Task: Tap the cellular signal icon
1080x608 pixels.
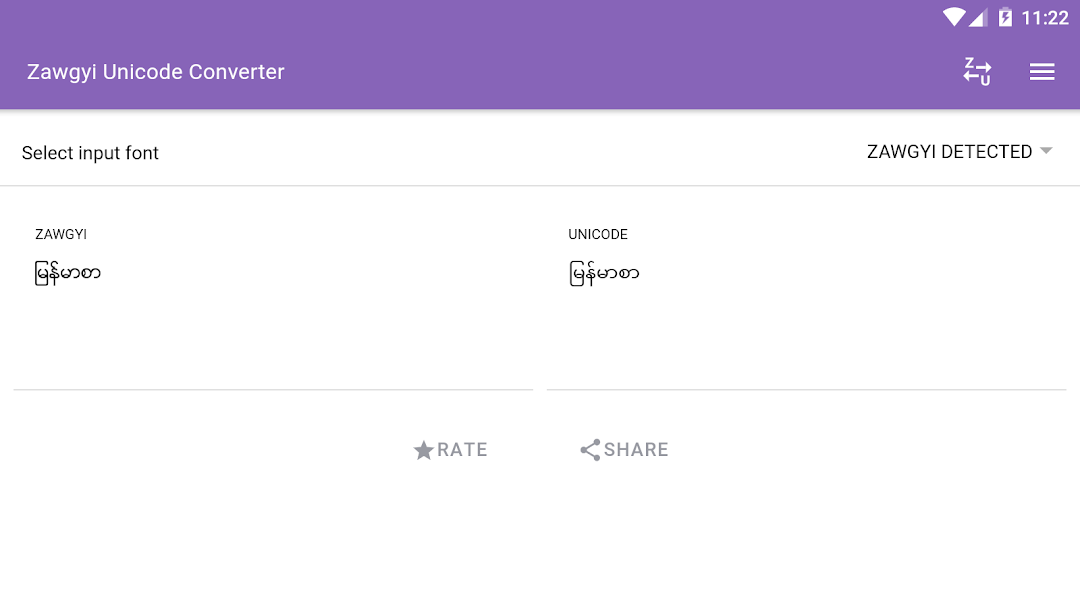Action: click(978, 17)
